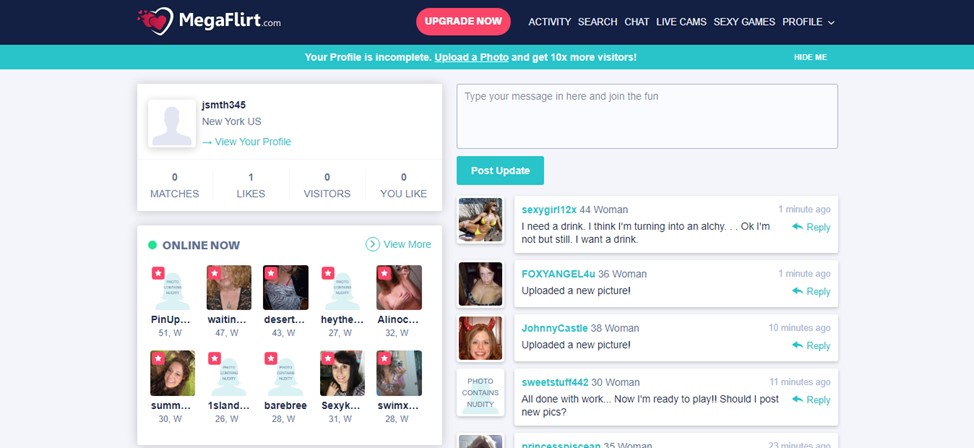Click the star badge on summ… profile
974x448 pixels.
(x=158, y=359)
